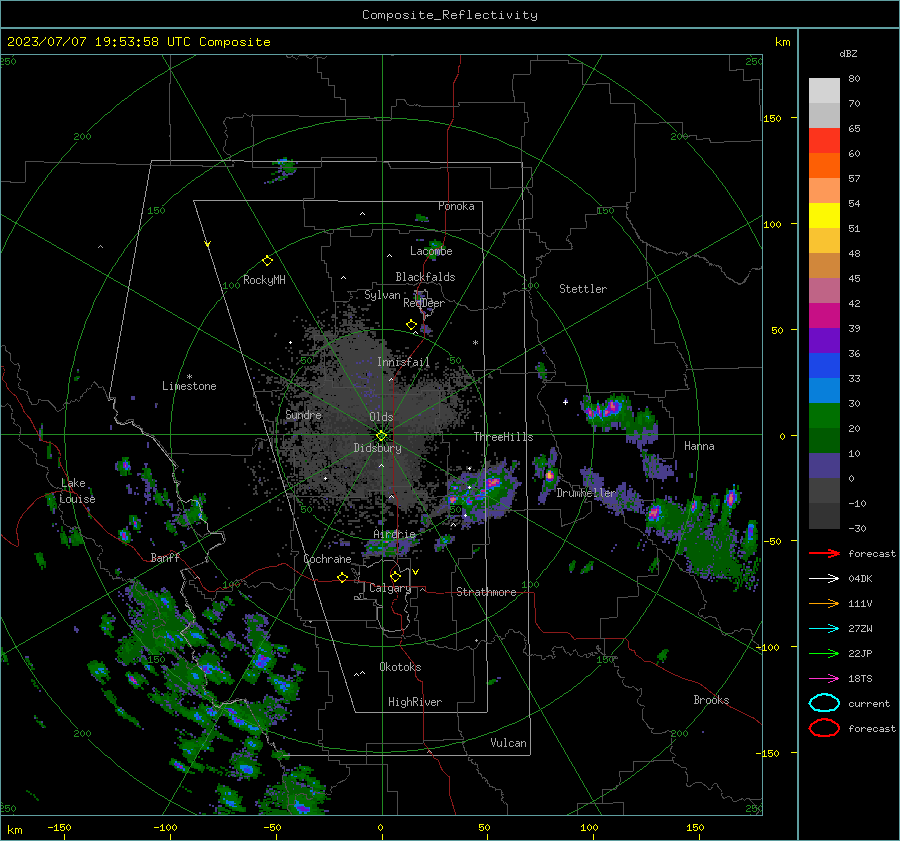Viewport: 900px width, 841px height.
Task: Click the Sylvan label
Action: point(382,295)
